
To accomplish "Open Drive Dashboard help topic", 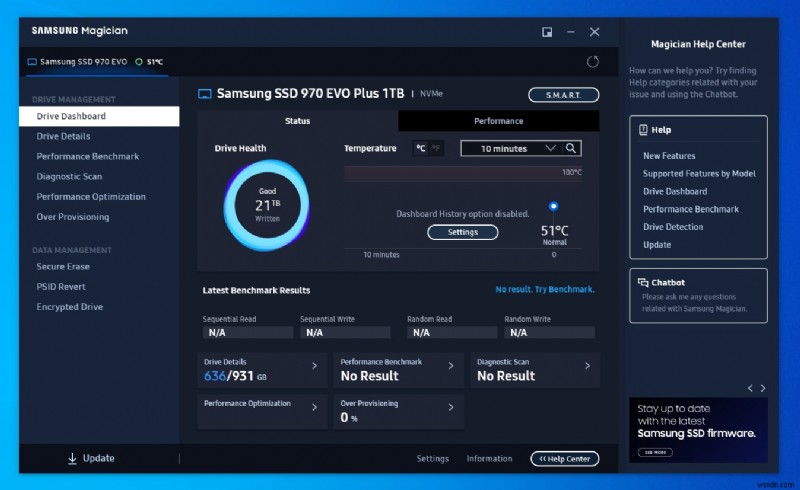I will (675, 191).
